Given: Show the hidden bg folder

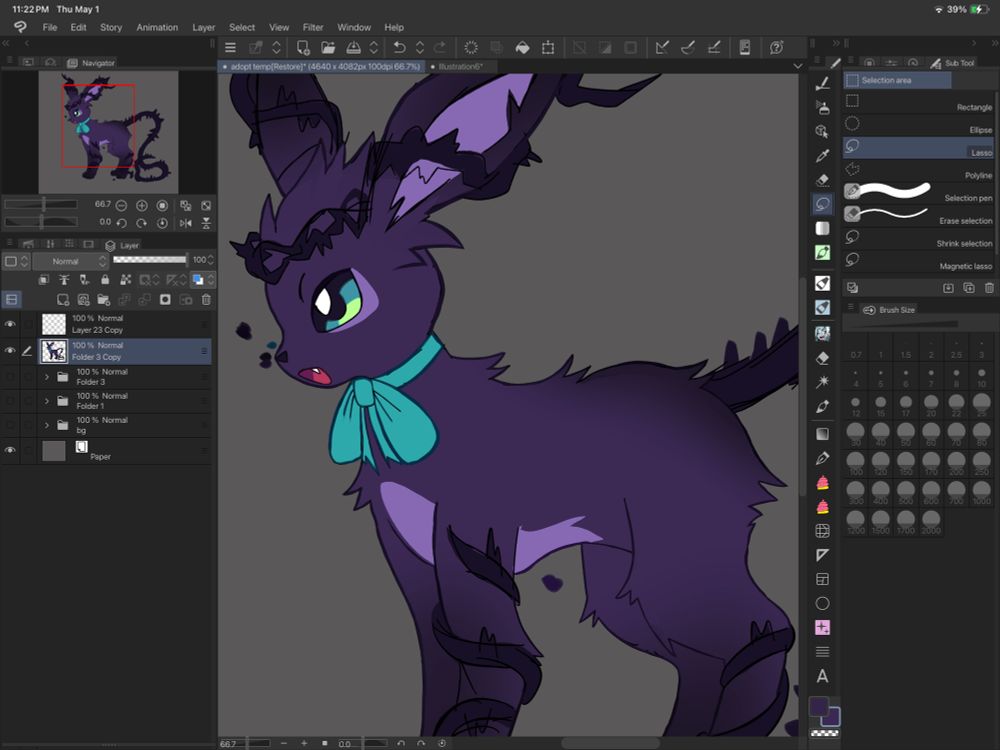Looking at the screenshot, I should (x=10, y=425).
